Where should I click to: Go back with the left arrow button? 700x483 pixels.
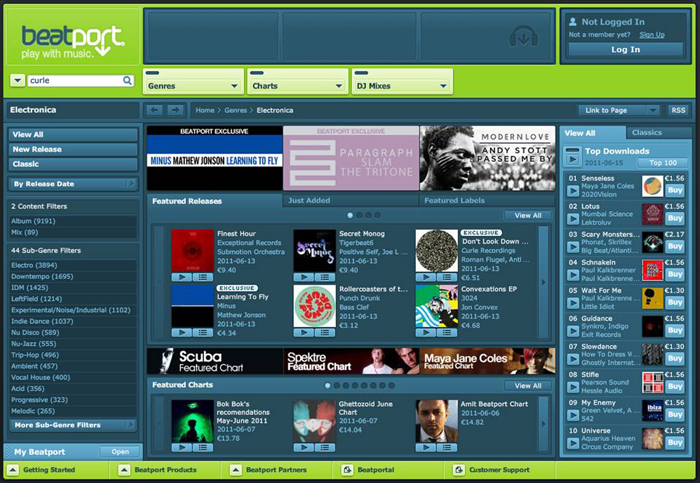[155, 110]
